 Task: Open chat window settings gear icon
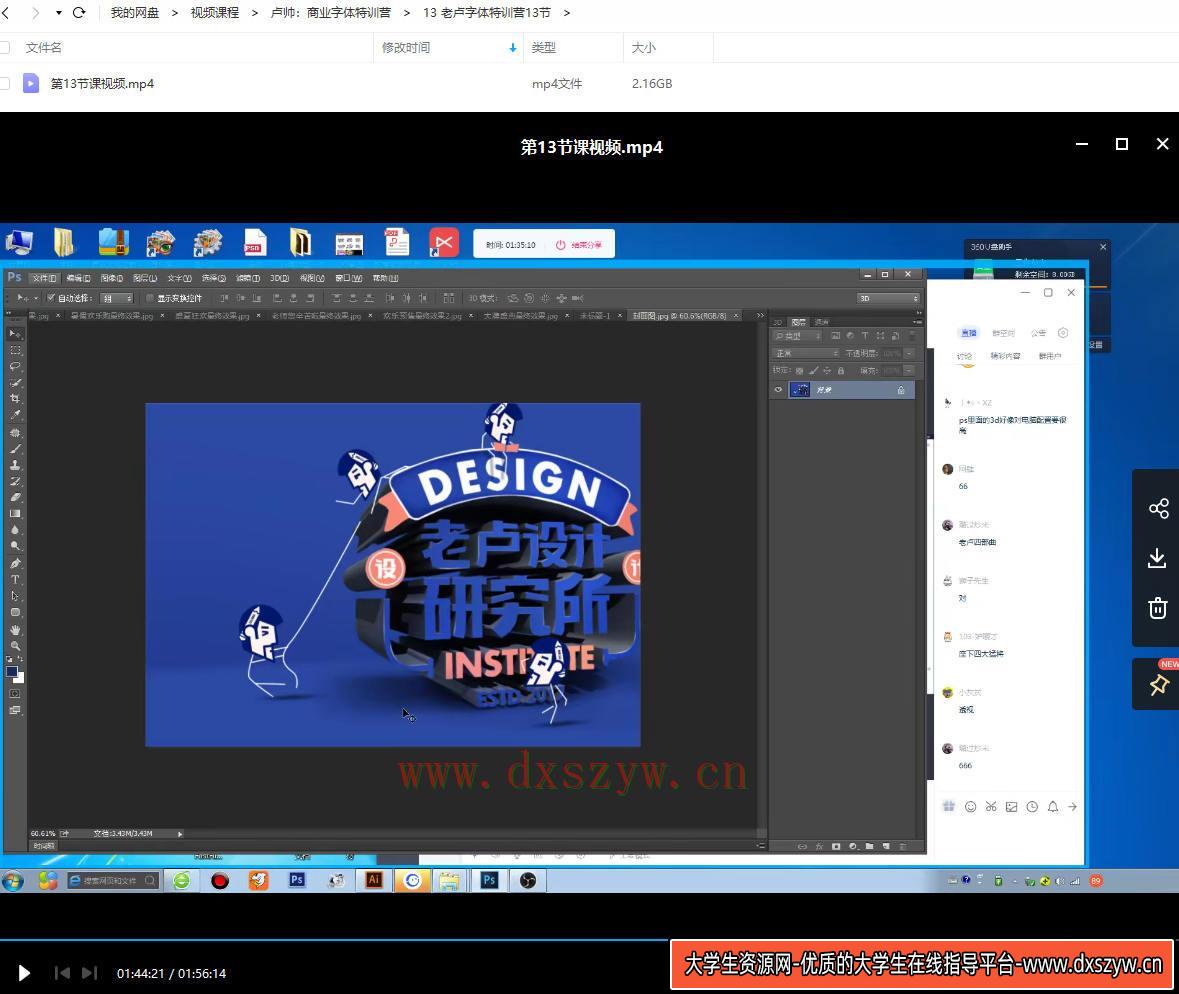click(x=1062, y=333)
